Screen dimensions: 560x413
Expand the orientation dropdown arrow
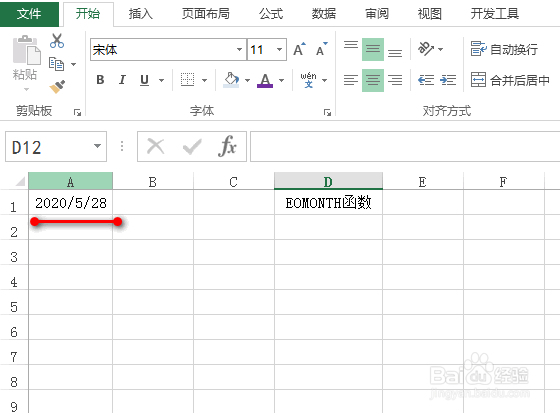(x=440, y=49)
